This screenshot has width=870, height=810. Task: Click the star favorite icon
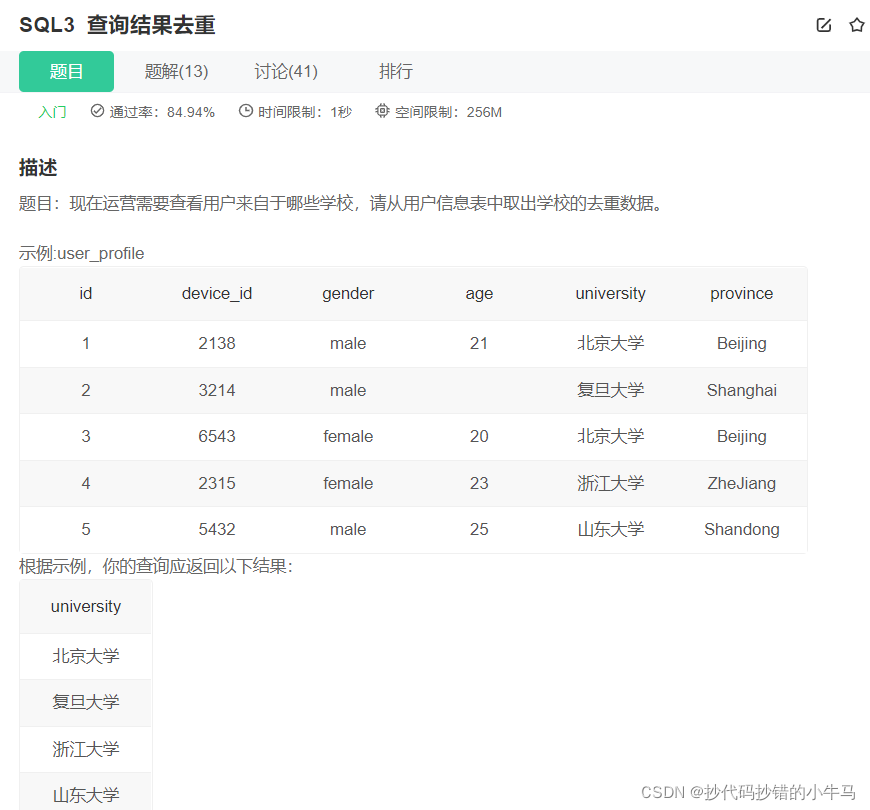tap(857, 25)
